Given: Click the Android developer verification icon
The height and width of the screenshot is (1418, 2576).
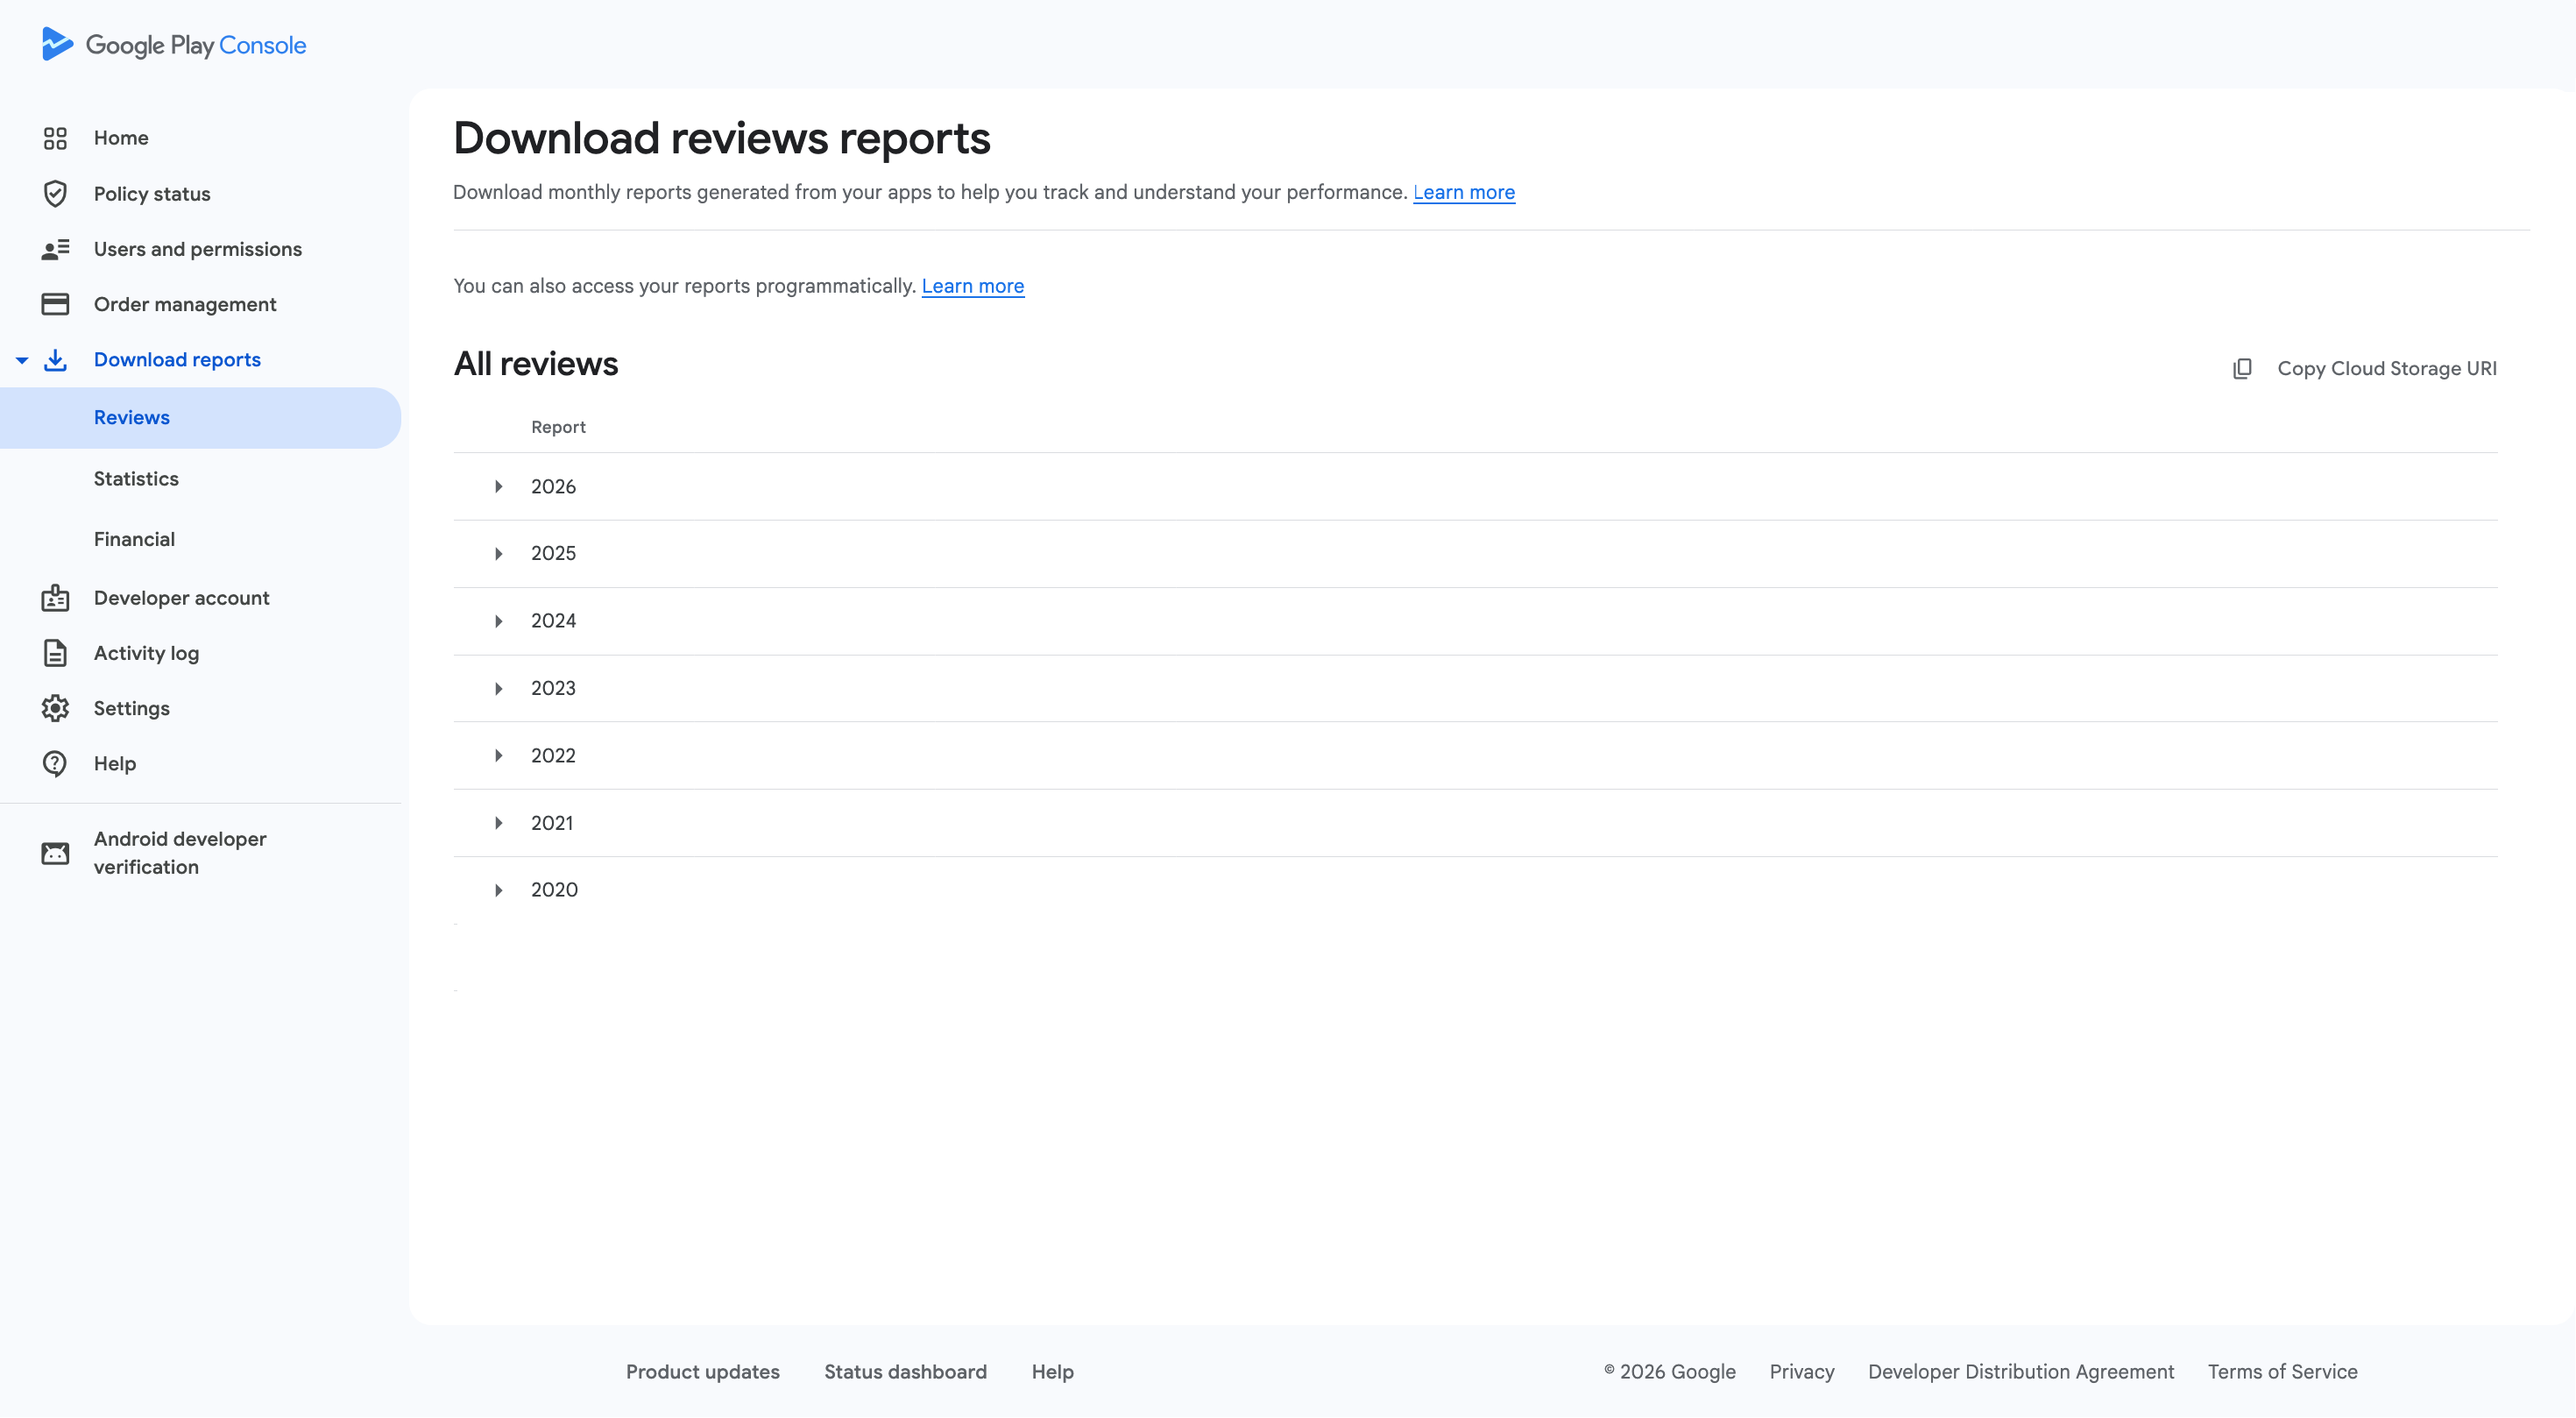Looking at the screenshot, I should tap(55, 853).
